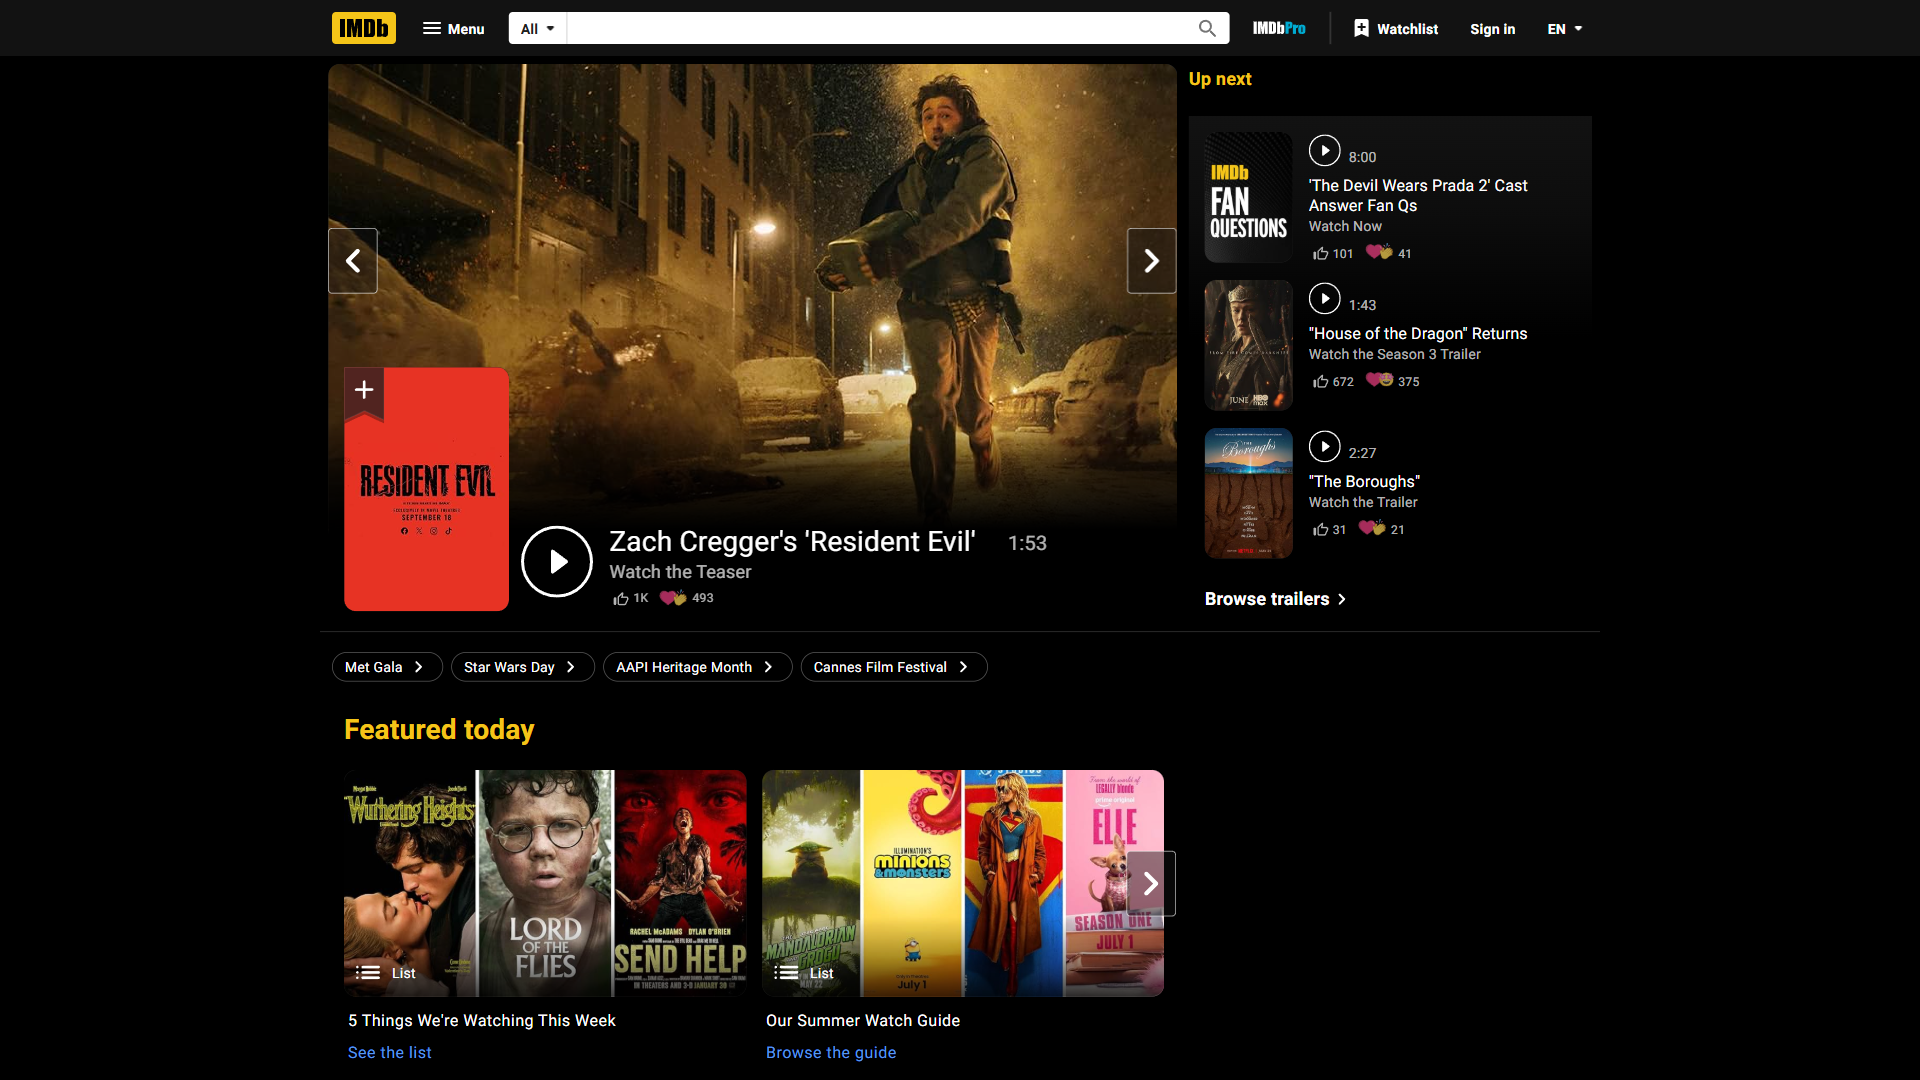Play 'The Devil Wears Prada 2' Fan Qs video
Image resolution: width=1920 pixels, height=1080 pixels.
(1324, 151)
